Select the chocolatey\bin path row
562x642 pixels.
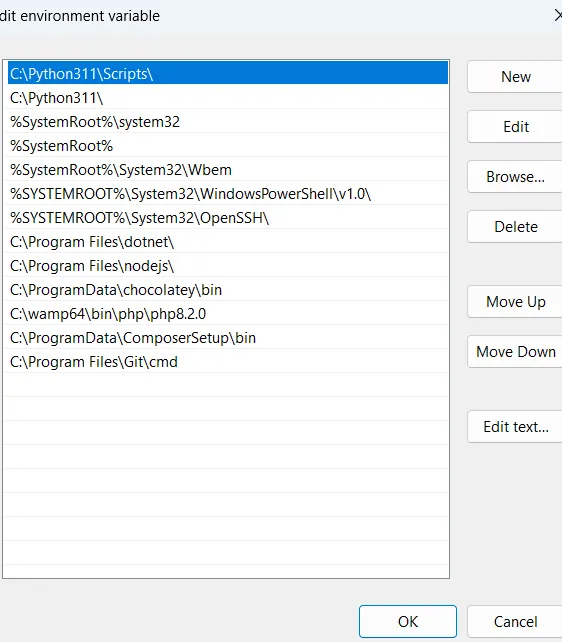[228, 289]
